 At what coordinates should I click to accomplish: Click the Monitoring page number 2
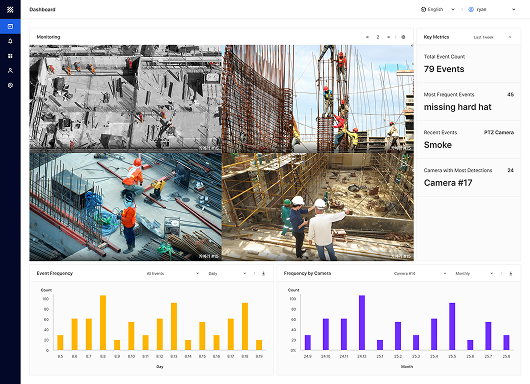coord(378,37)
